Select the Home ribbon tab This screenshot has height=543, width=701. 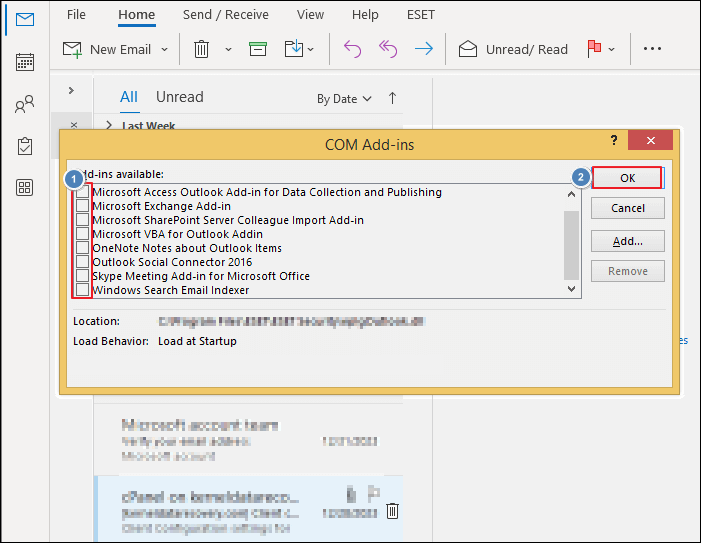[x=136, y=15]
